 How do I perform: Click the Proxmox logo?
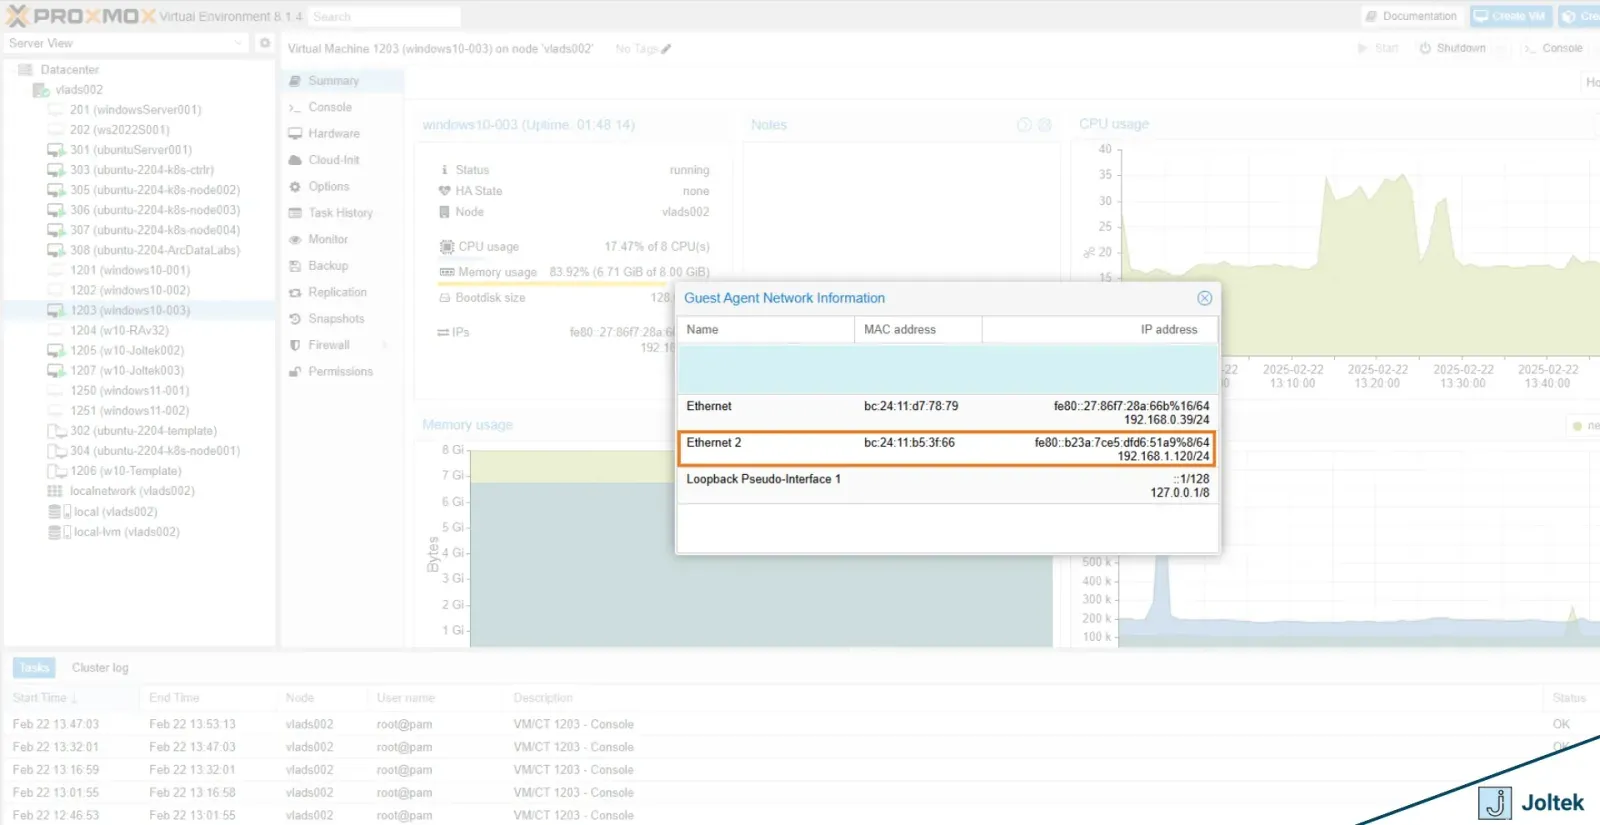[x=81, y=16]
